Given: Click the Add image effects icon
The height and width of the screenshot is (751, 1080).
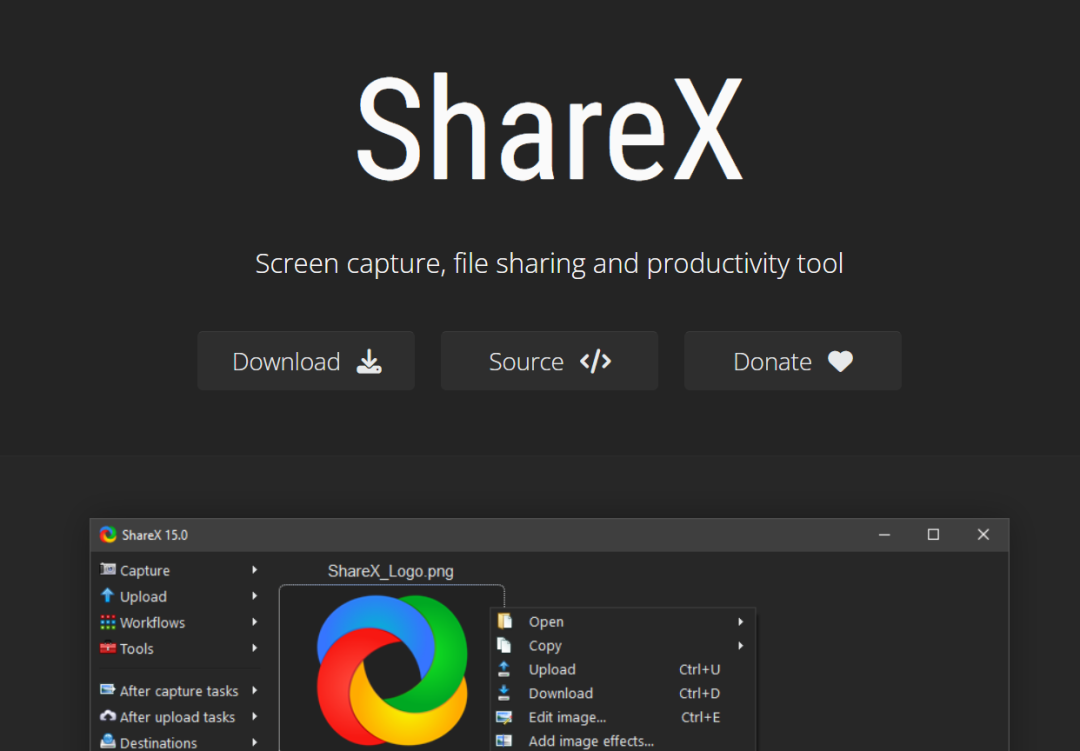Looking at the screenshot, I should (x=504, y=741).
